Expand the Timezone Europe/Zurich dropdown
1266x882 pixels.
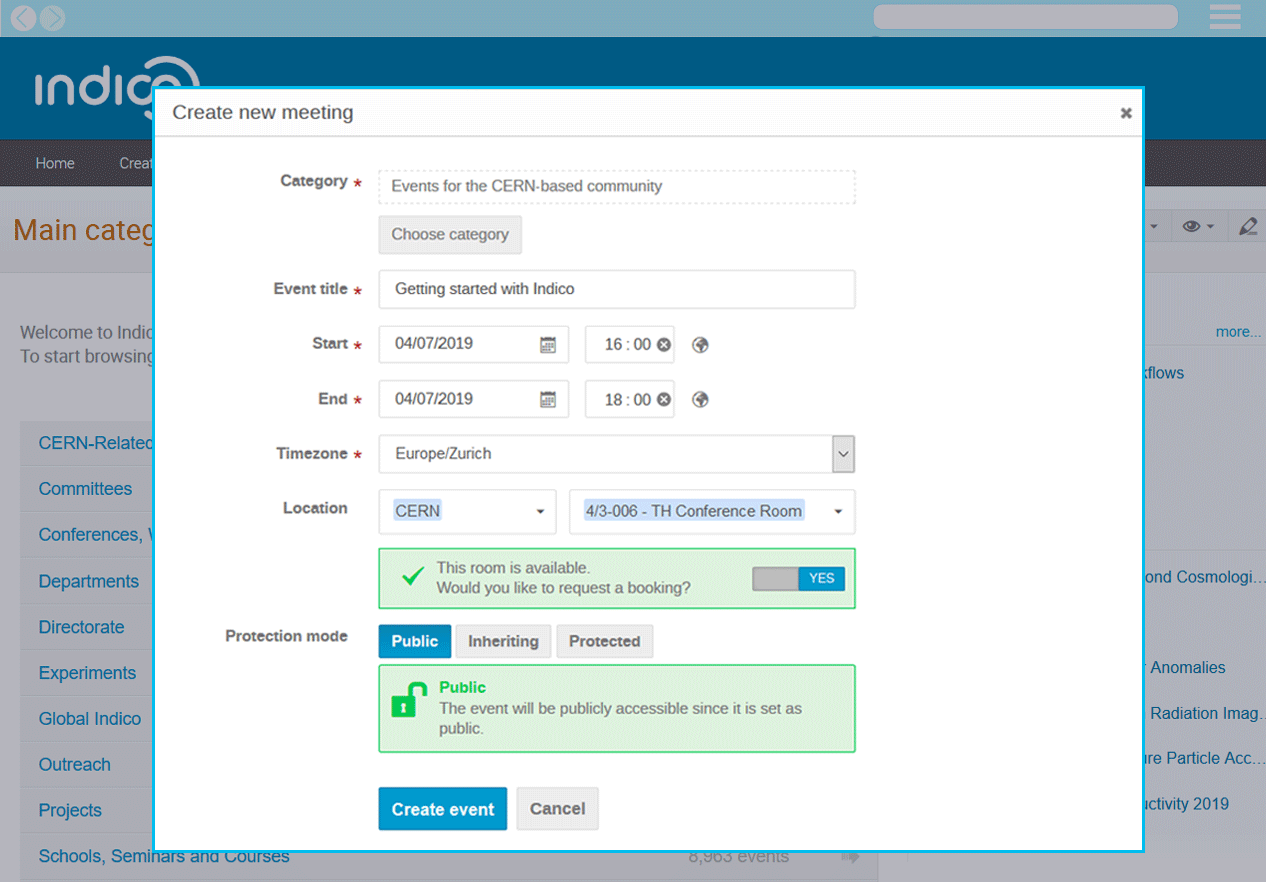coord(843,454)
